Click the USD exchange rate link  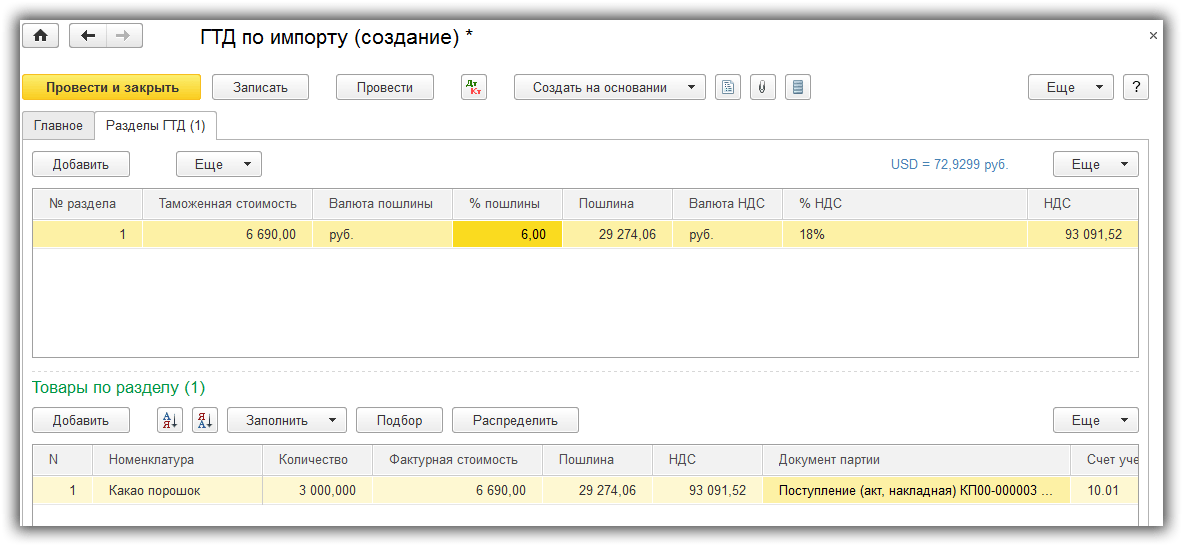click(949, 165)
